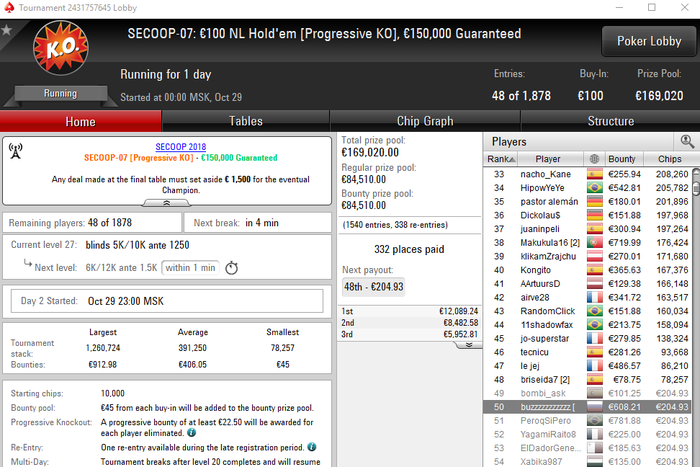
Task: Expand the full payout list
Action: tap(468, 345)
